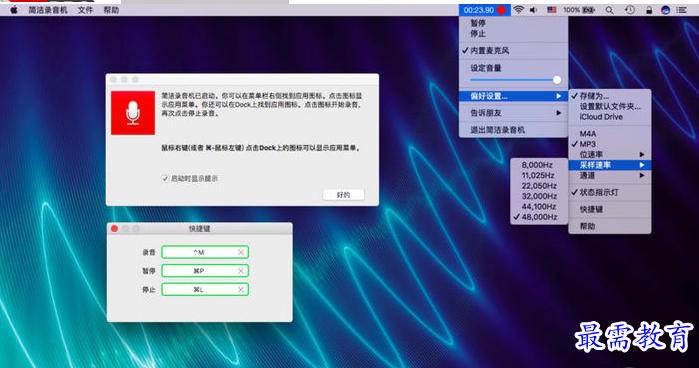Click the 设定音量 label
Viewport: 699px width, 368px height.
click(x=486, y=68)
